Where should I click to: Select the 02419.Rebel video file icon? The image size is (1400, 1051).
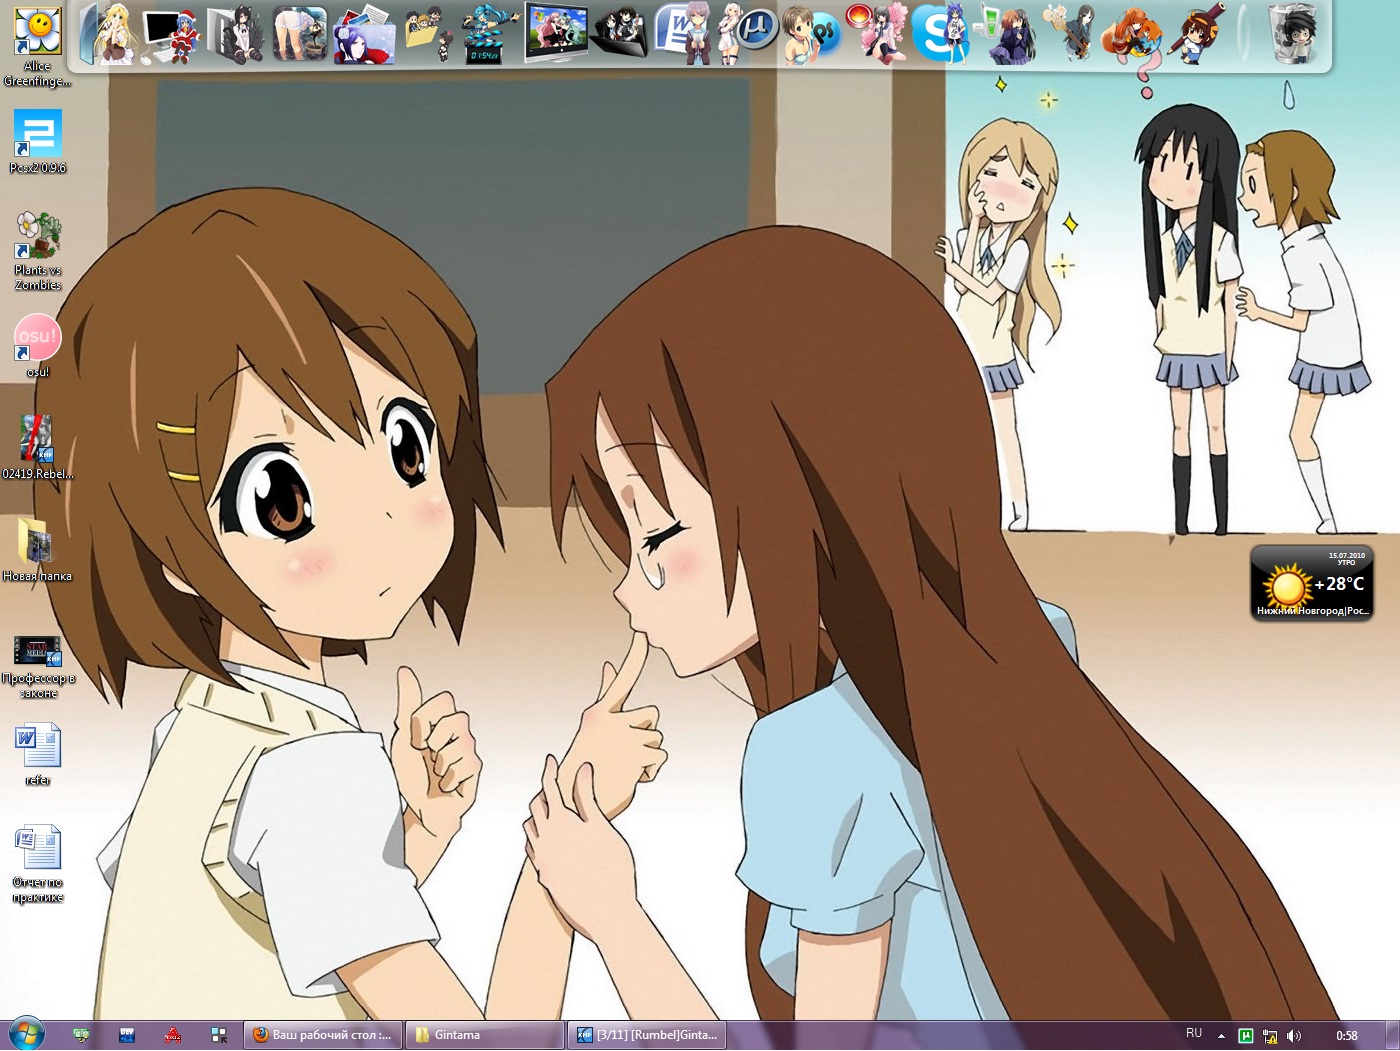[x=38, y=447]
